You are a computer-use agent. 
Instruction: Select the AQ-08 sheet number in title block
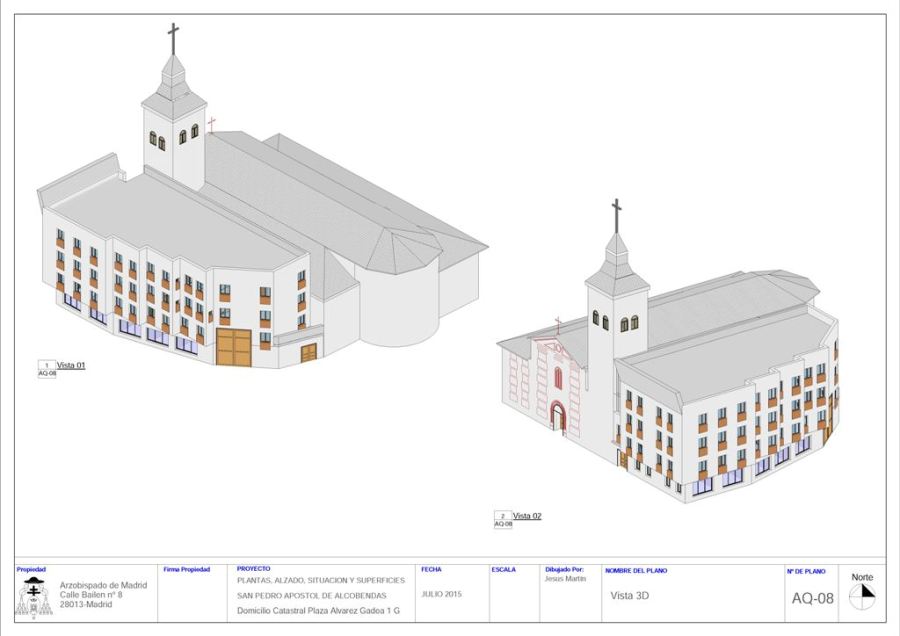click(812, 599)
